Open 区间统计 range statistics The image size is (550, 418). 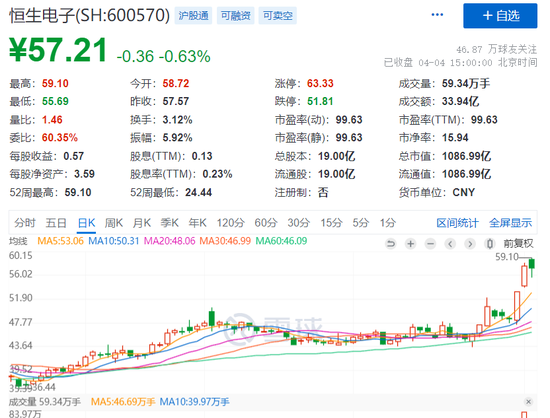click(x=457, y=223)
